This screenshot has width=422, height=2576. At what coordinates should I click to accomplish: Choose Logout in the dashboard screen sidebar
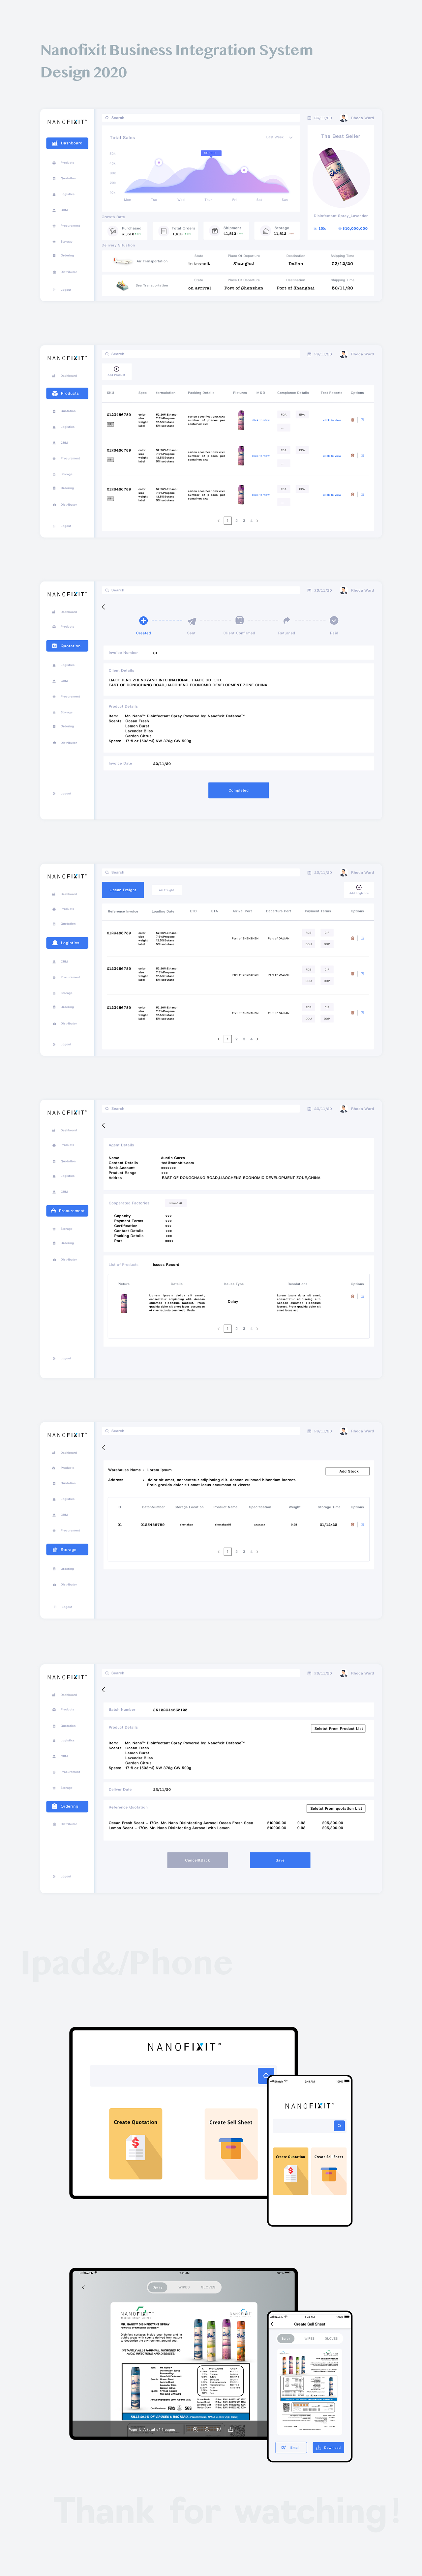coord(63,290)
